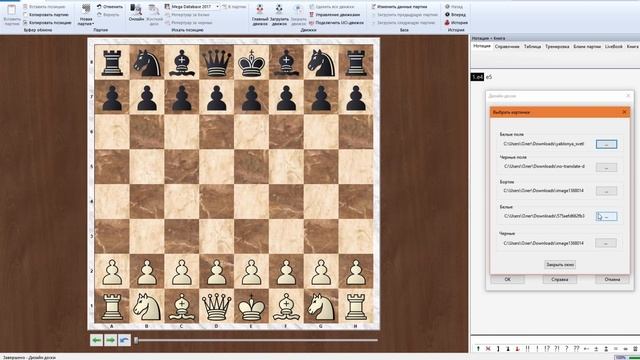Viewport: 640px width, 360px height.
Task: Click Изменить данные партии
Action: tap(399, 7)
